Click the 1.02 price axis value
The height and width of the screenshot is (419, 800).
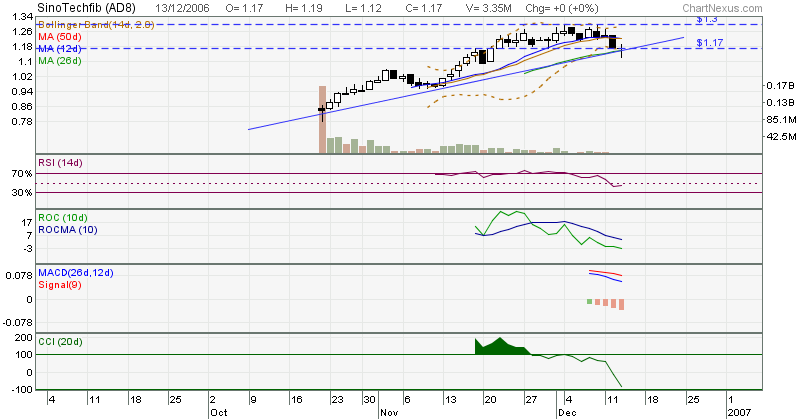pyautogui.click(x=22, y=77)
